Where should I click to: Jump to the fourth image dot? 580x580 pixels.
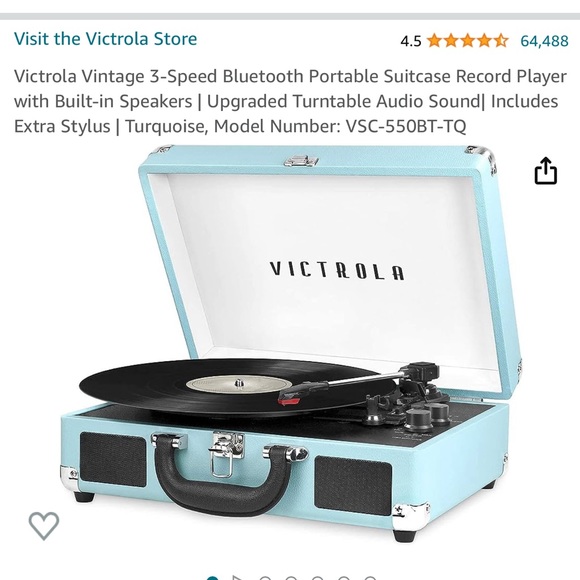coord(291,578)
